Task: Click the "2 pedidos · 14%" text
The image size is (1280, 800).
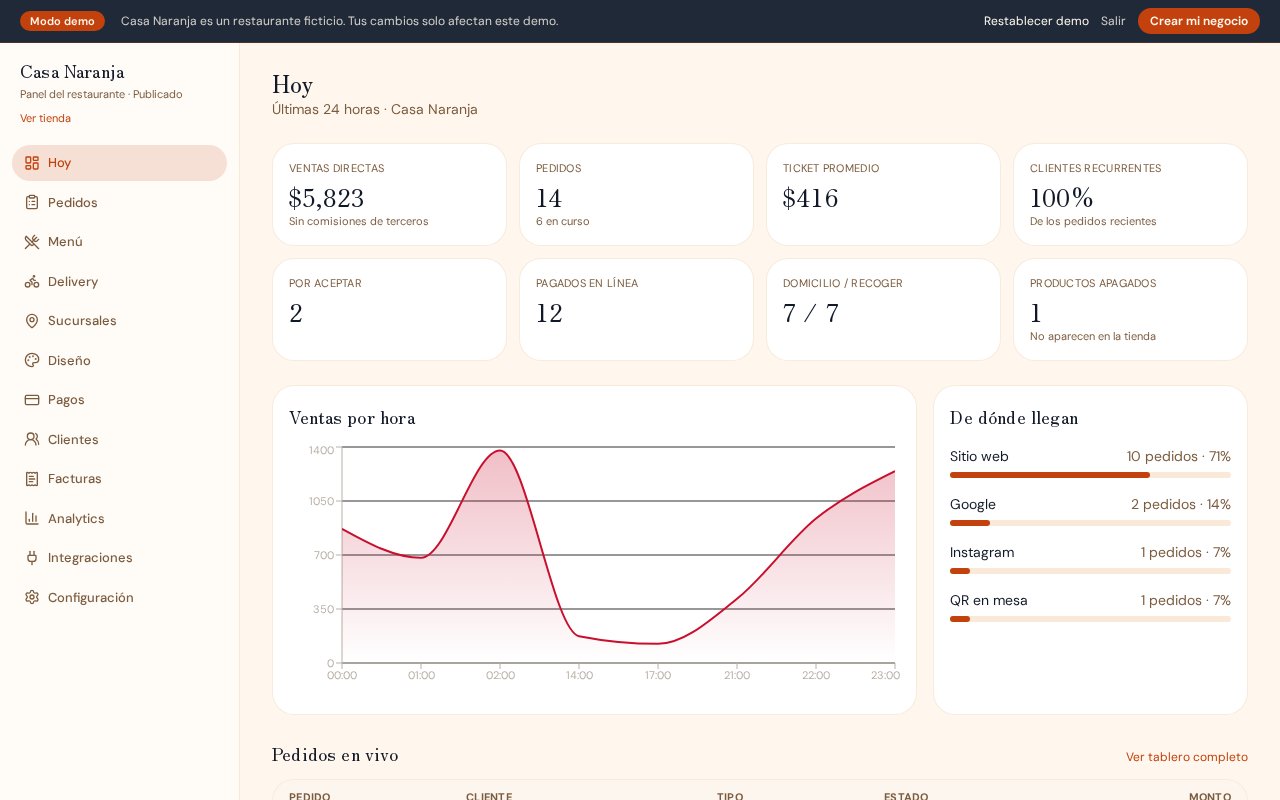Action: pos(1181,504)
